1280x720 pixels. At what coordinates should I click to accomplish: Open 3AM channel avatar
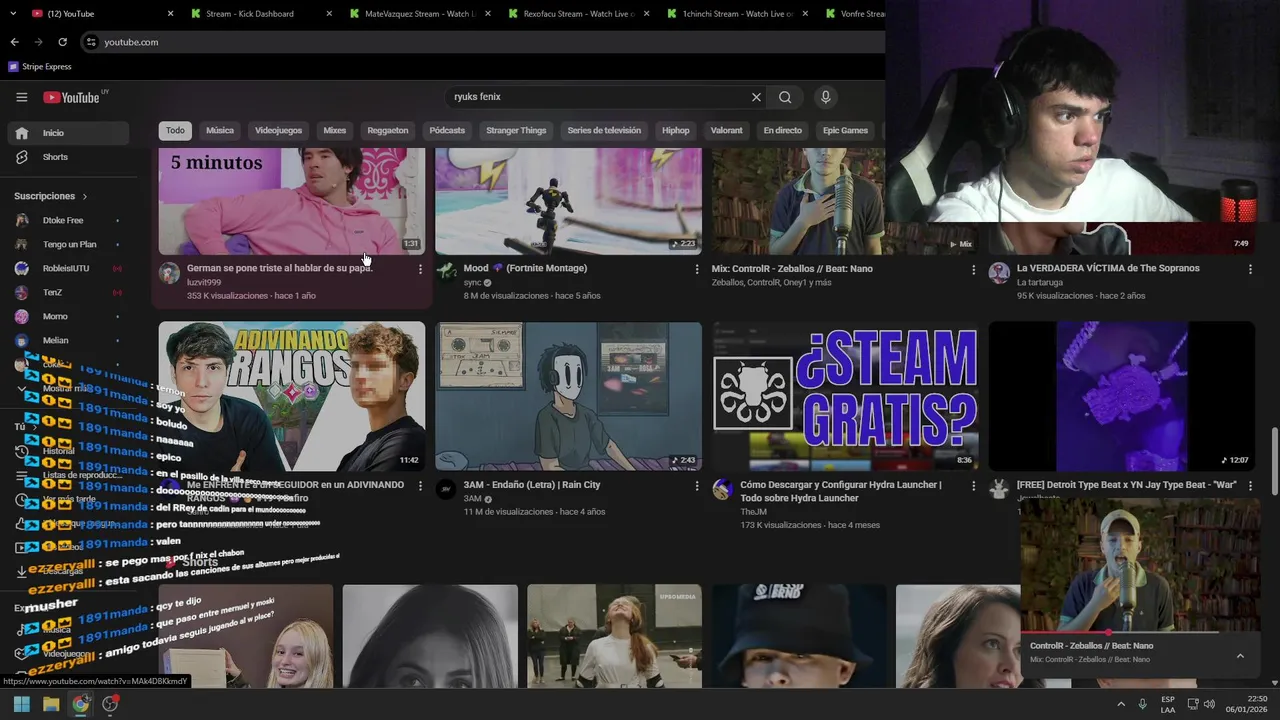(x=446, y=489)
